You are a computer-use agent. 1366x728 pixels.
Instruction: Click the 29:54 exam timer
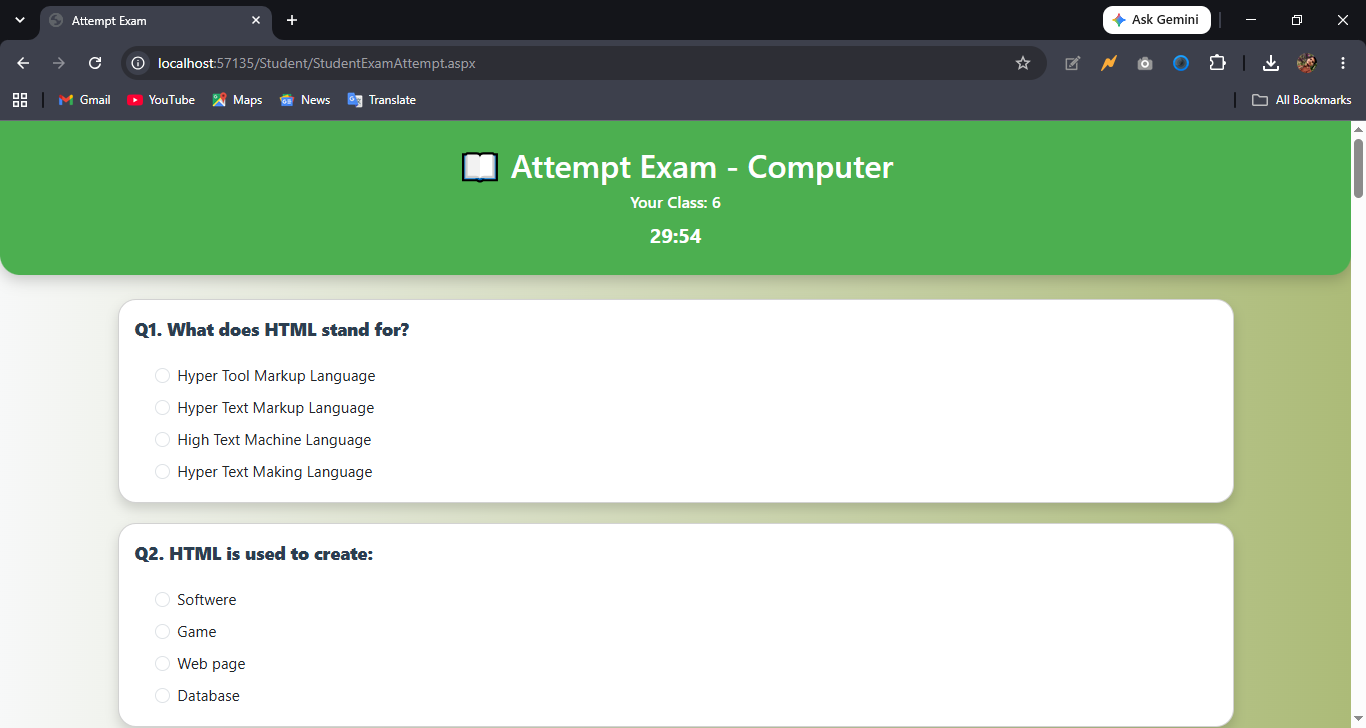pyautogui.click(x=676, y=236)
